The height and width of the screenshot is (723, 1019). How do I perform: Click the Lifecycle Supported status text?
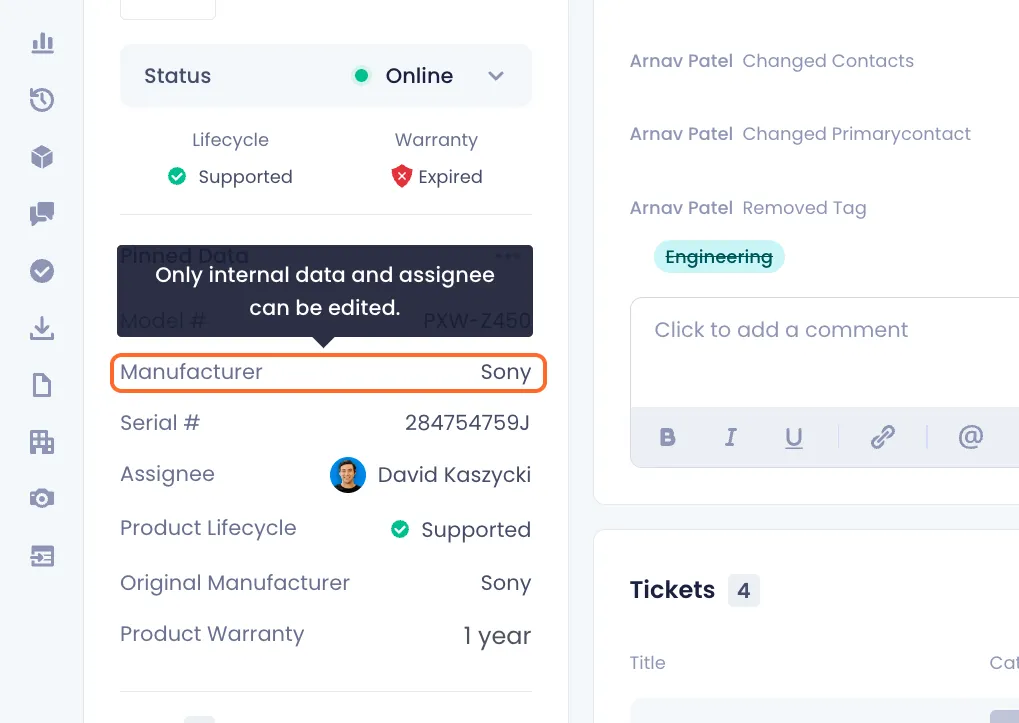coord(245,177)
